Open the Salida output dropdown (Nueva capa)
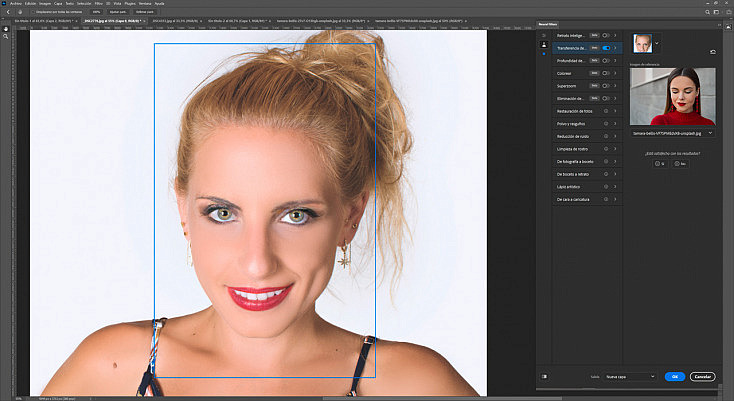This screenshot has height=401, width=734. [x=630, y=376]
